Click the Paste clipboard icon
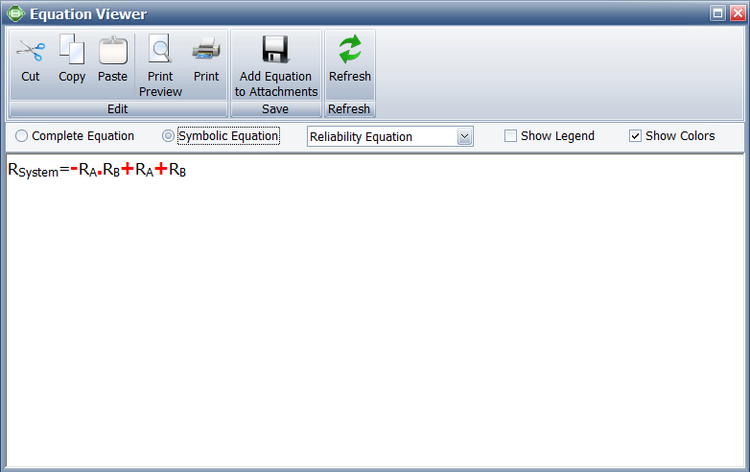750x472 pixels. click(x=113, y=50)
